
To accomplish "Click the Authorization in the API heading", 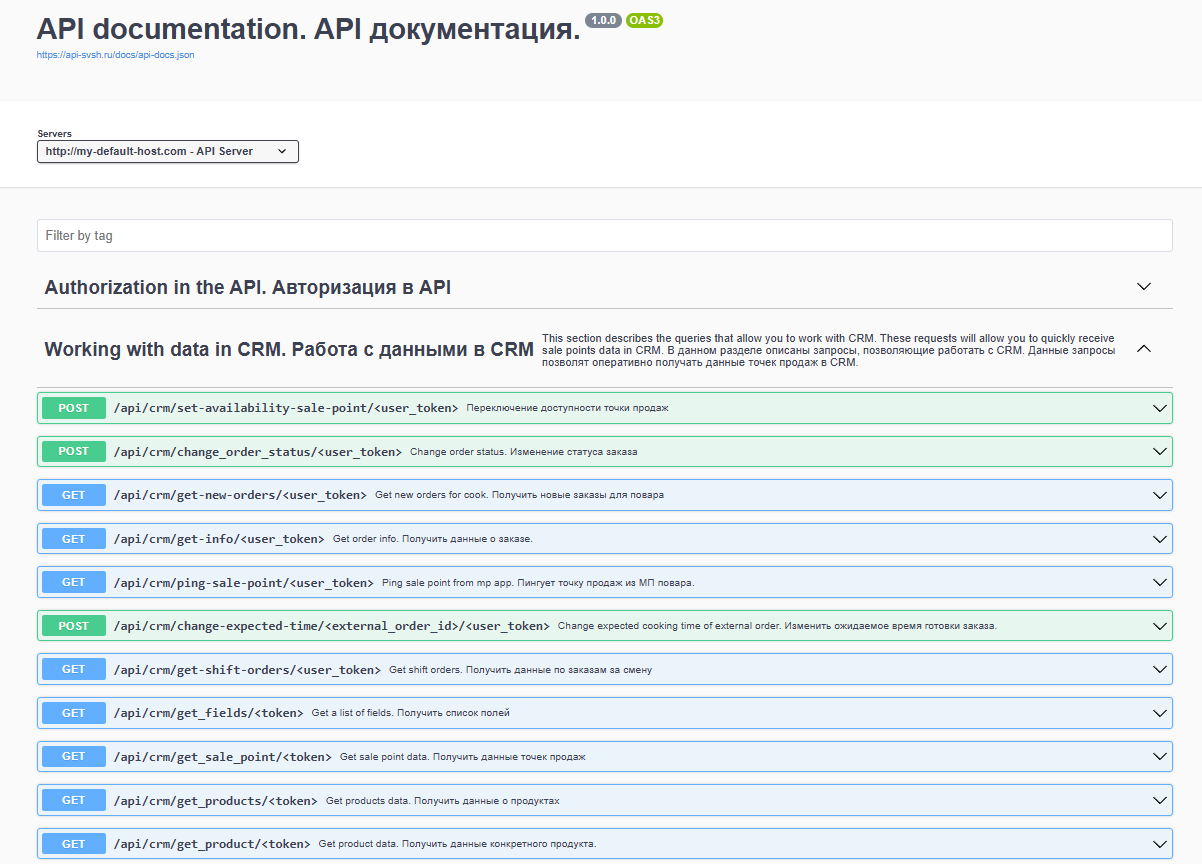I will point(248,287).
